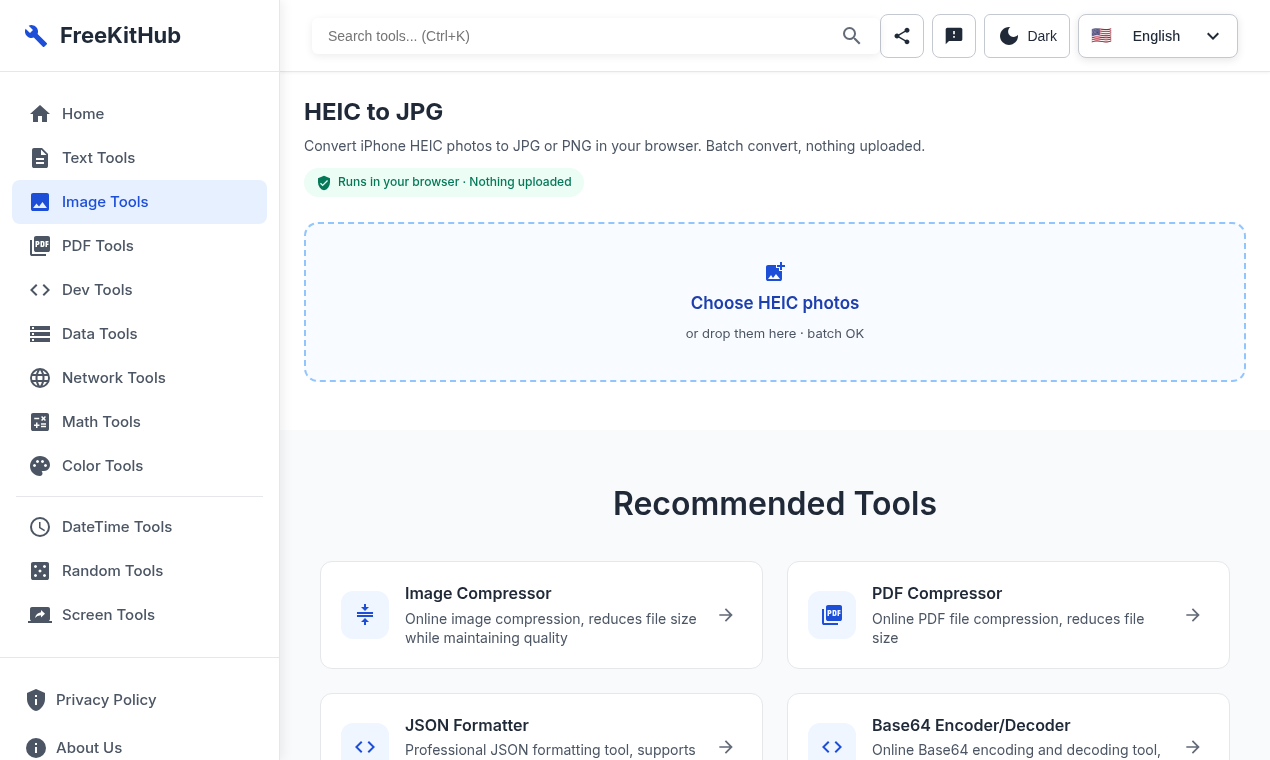This screenshot has height=760, width=1270.
Task: Click the 'or drop them here · batch OK' text
Action: click(775, 334)
